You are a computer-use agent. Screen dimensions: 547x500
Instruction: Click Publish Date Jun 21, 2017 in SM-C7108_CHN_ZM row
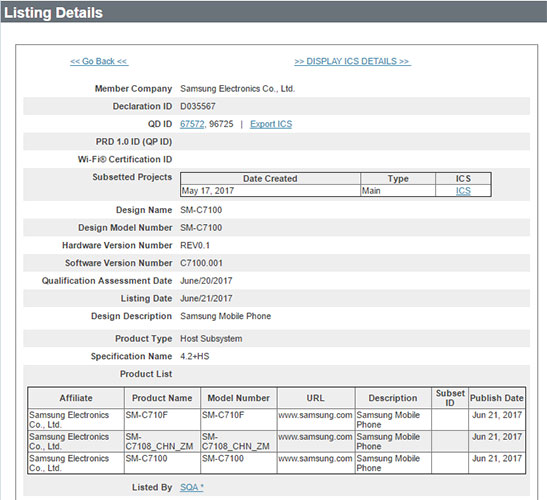[x=497, y=436]
